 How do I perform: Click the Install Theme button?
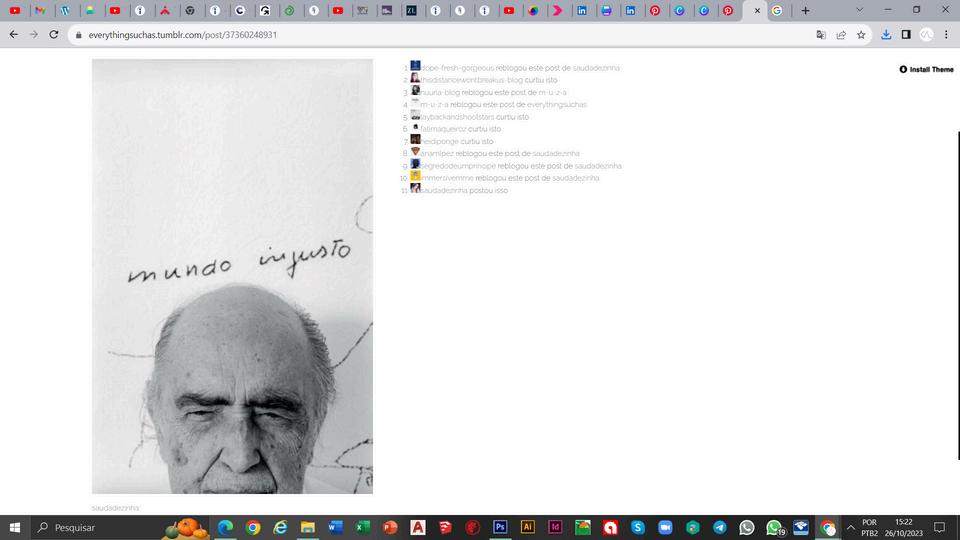(926, 69)
